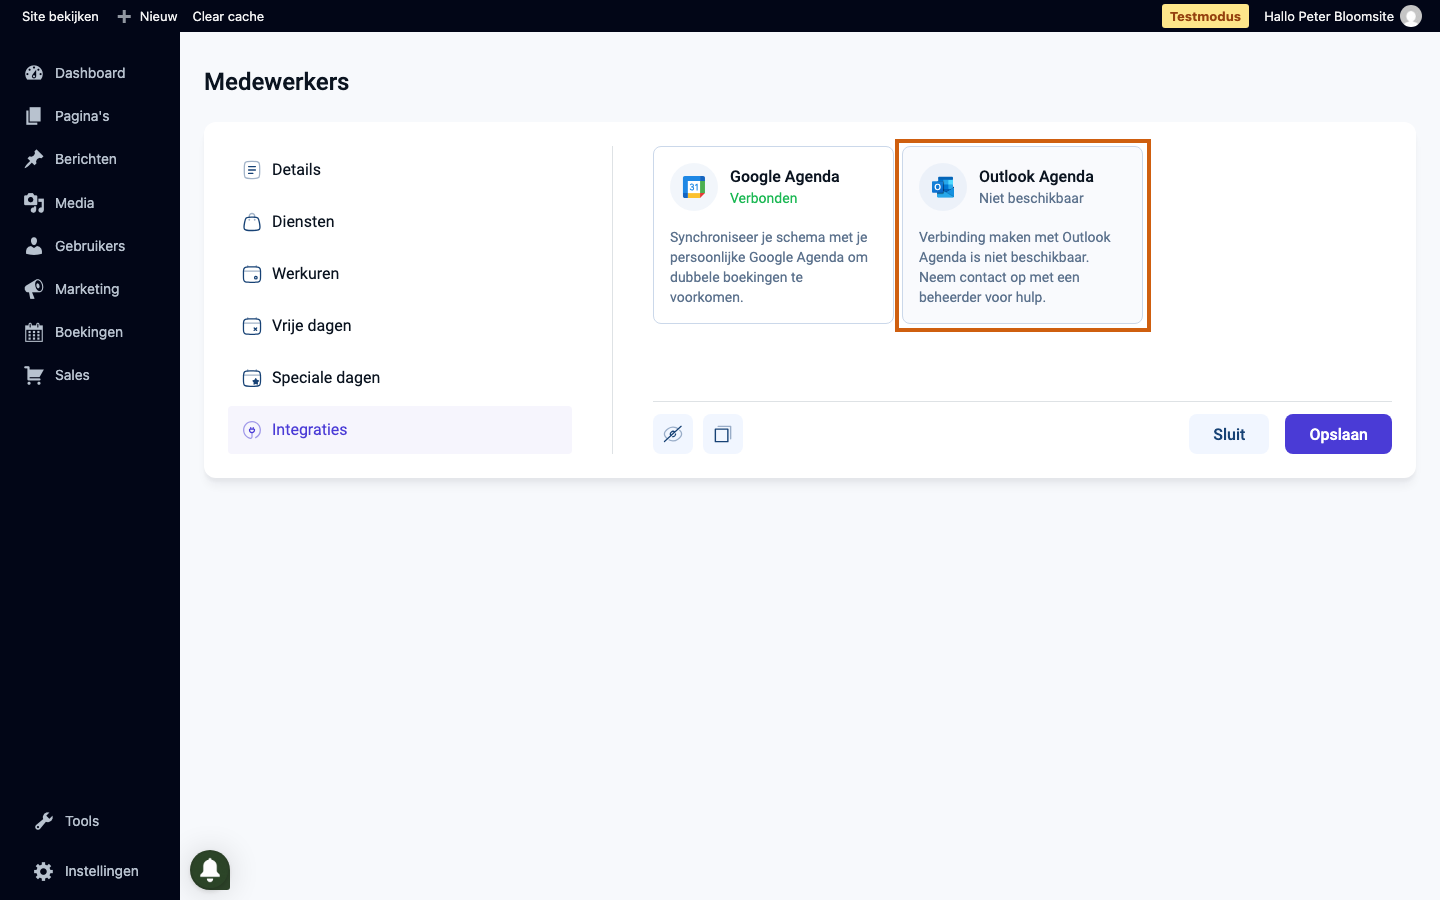1440x900 pixels.
Task: Switch to the Diensten tab
Action: pos(400,222)
